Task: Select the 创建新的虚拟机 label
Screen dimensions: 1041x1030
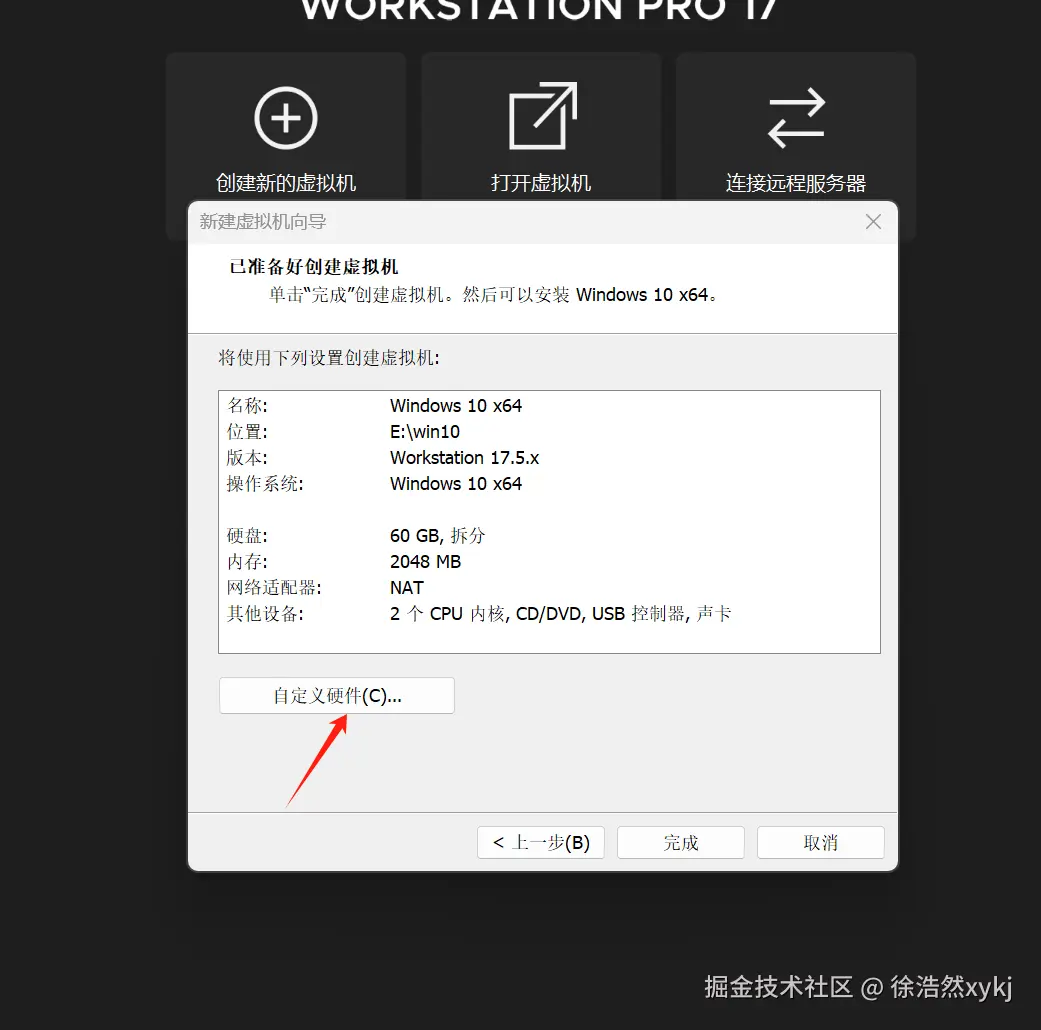Action: 286,183
